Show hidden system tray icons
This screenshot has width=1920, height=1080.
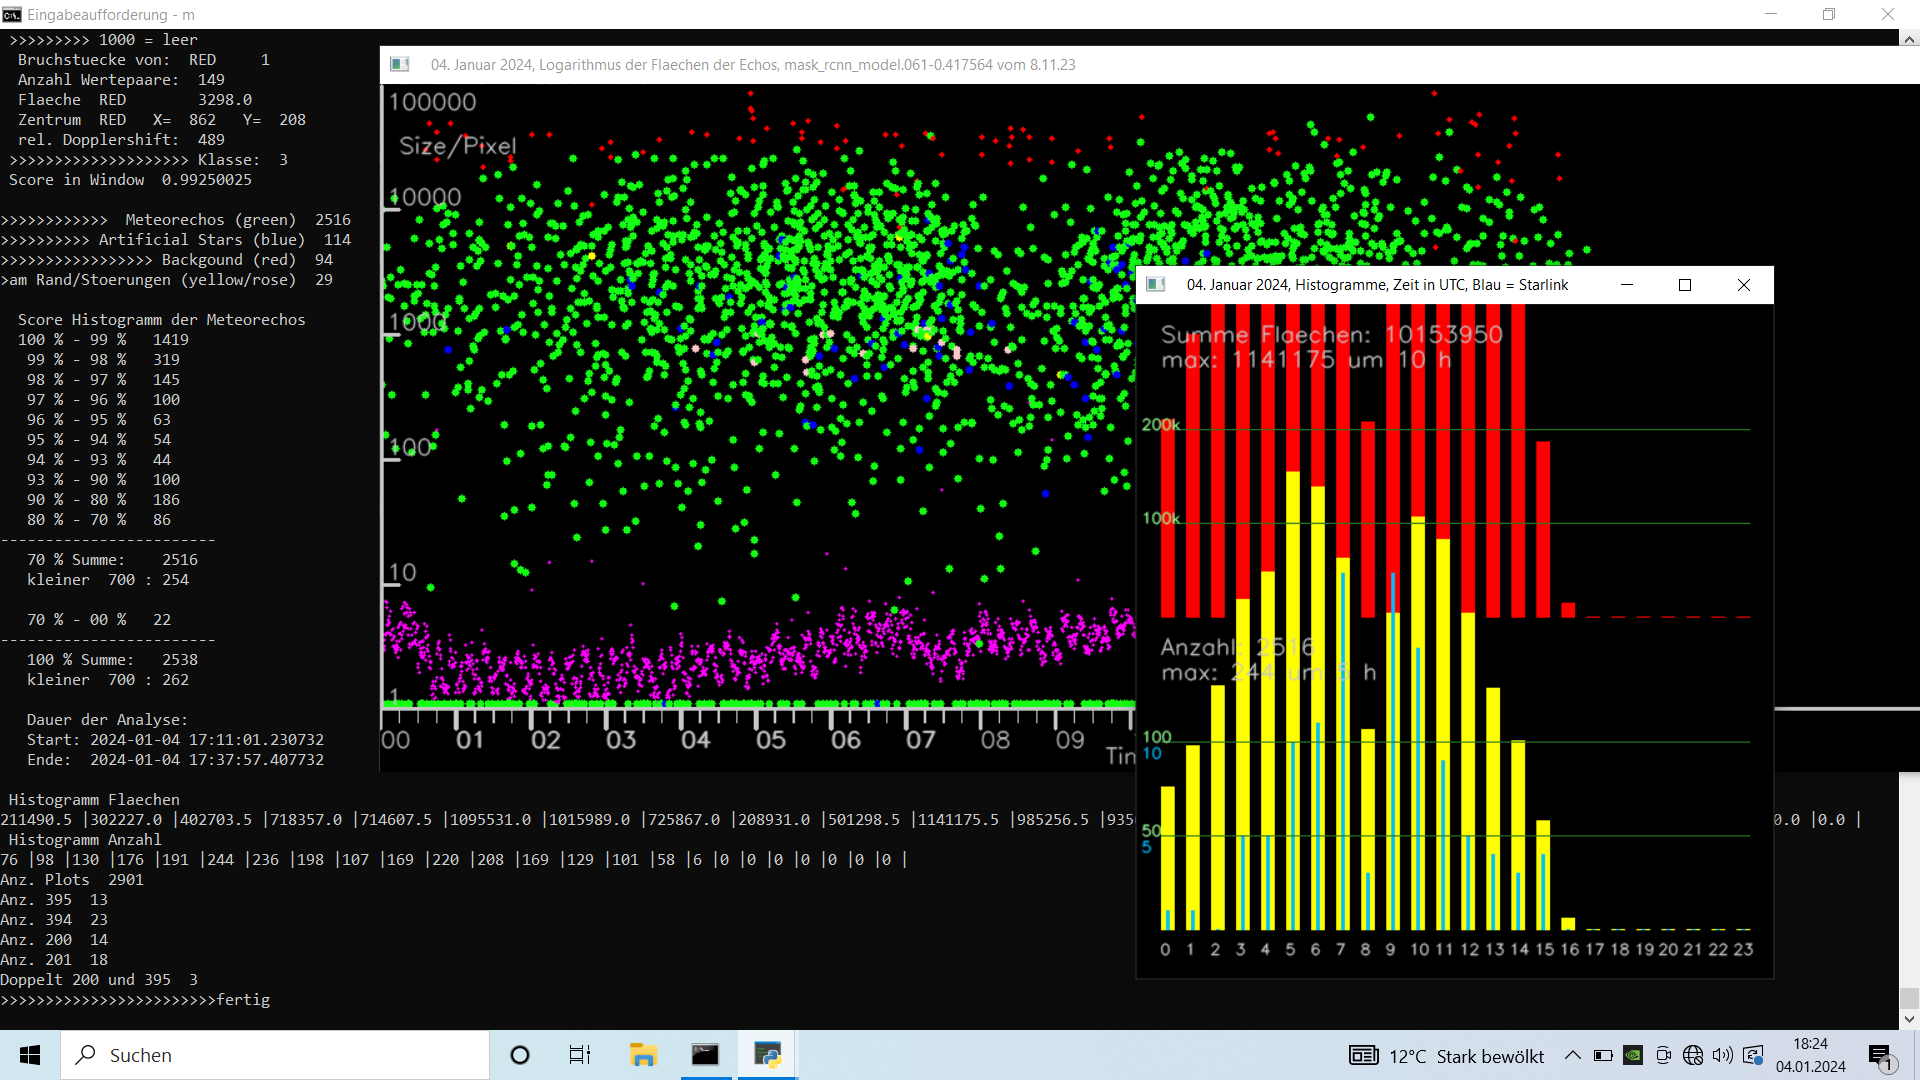pyautogui.click(x=1573, y=1055)
